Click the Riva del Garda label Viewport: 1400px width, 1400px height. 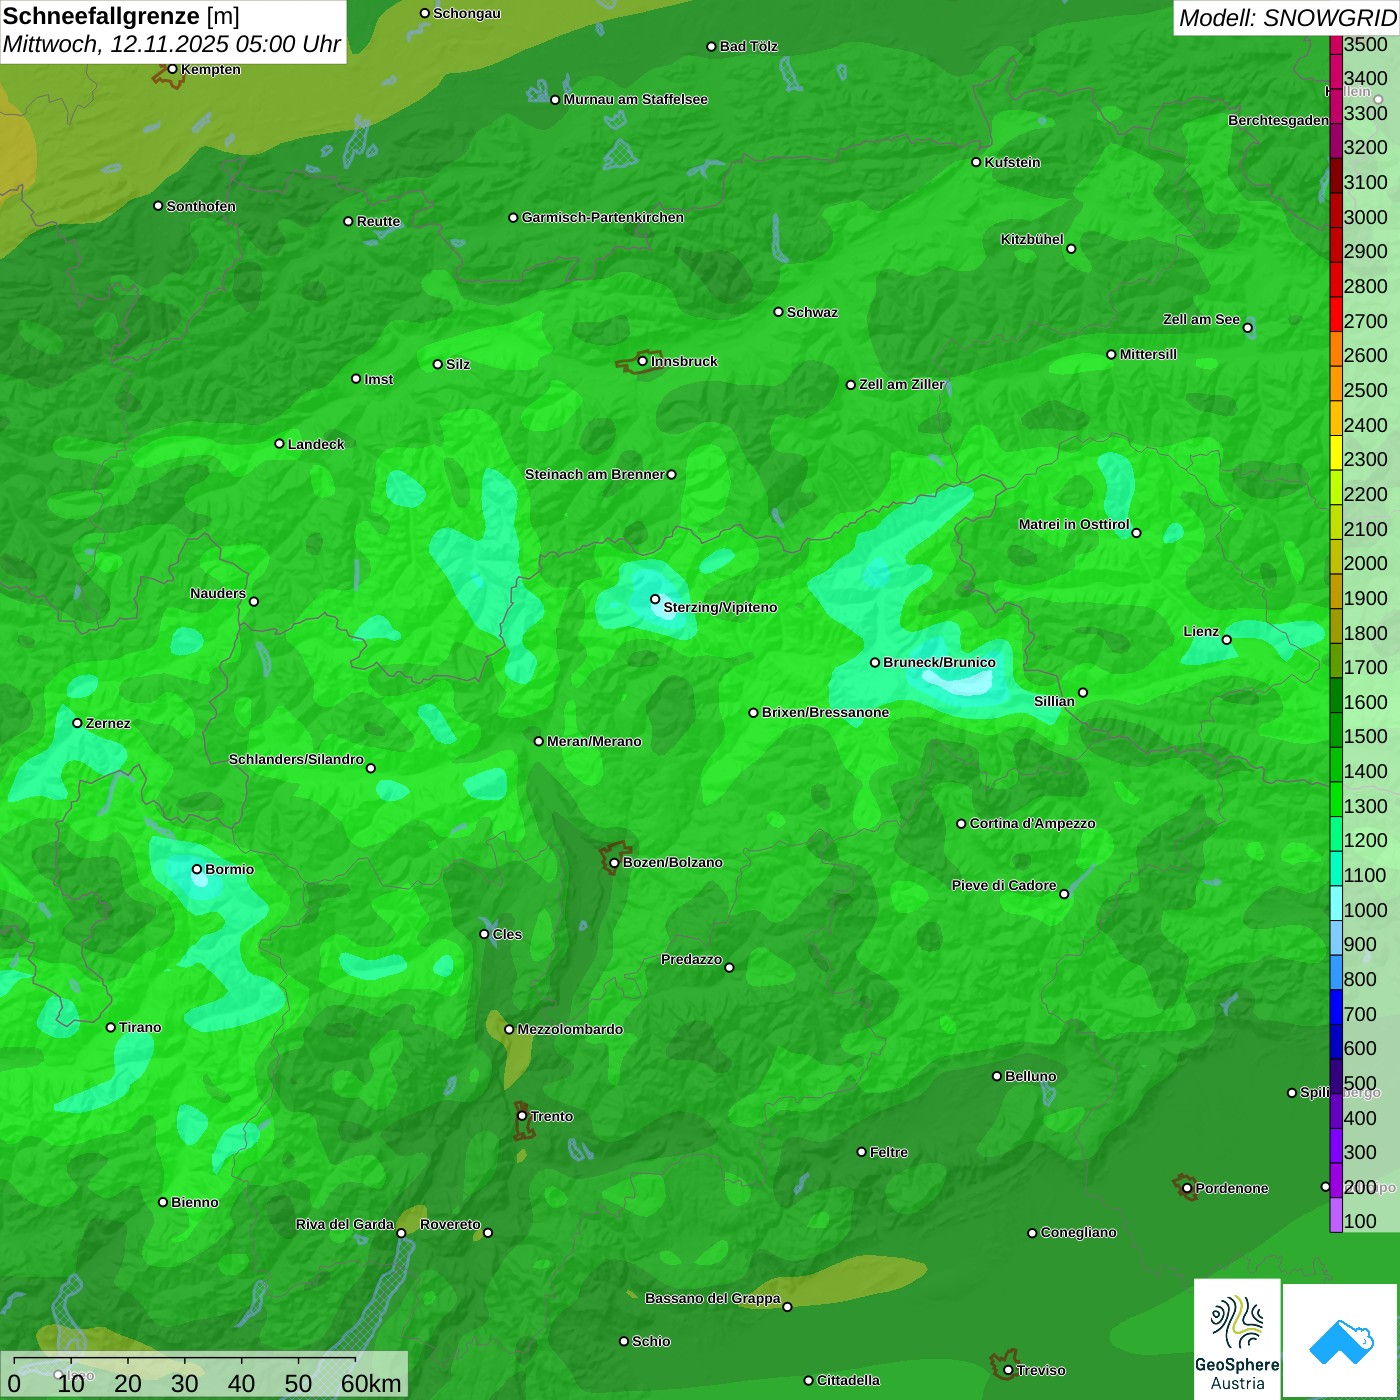tap(345, 1224)
